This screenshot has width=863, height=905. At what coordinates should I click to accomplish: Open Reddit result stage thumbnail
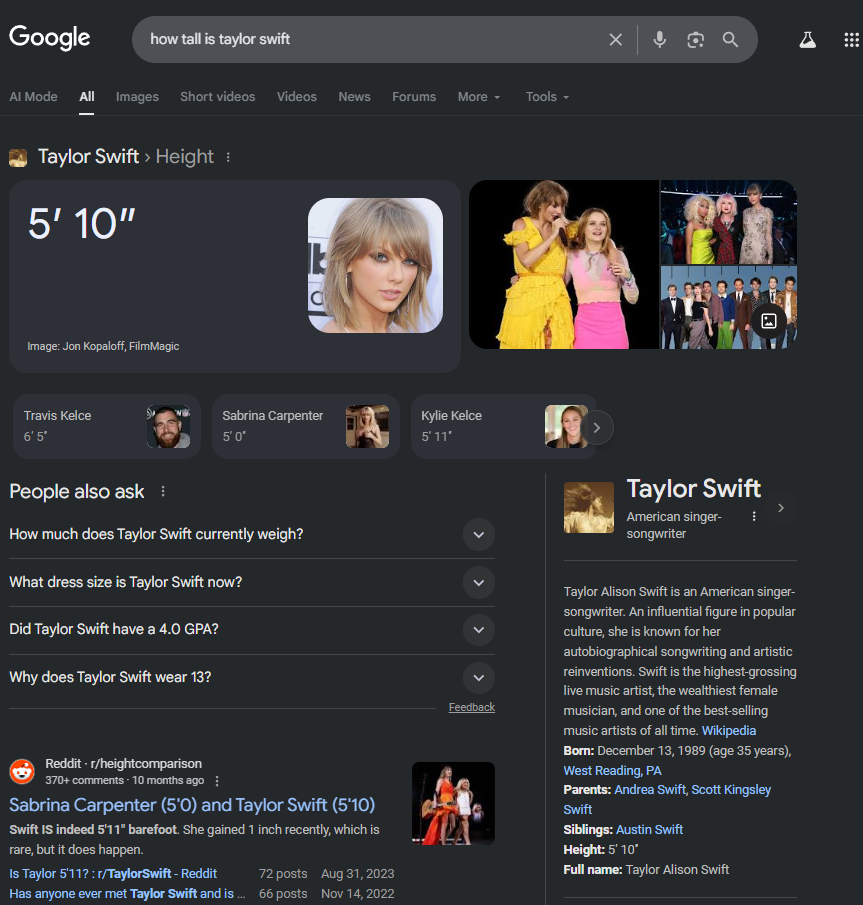pyautogui.click(x=453, y=803)
